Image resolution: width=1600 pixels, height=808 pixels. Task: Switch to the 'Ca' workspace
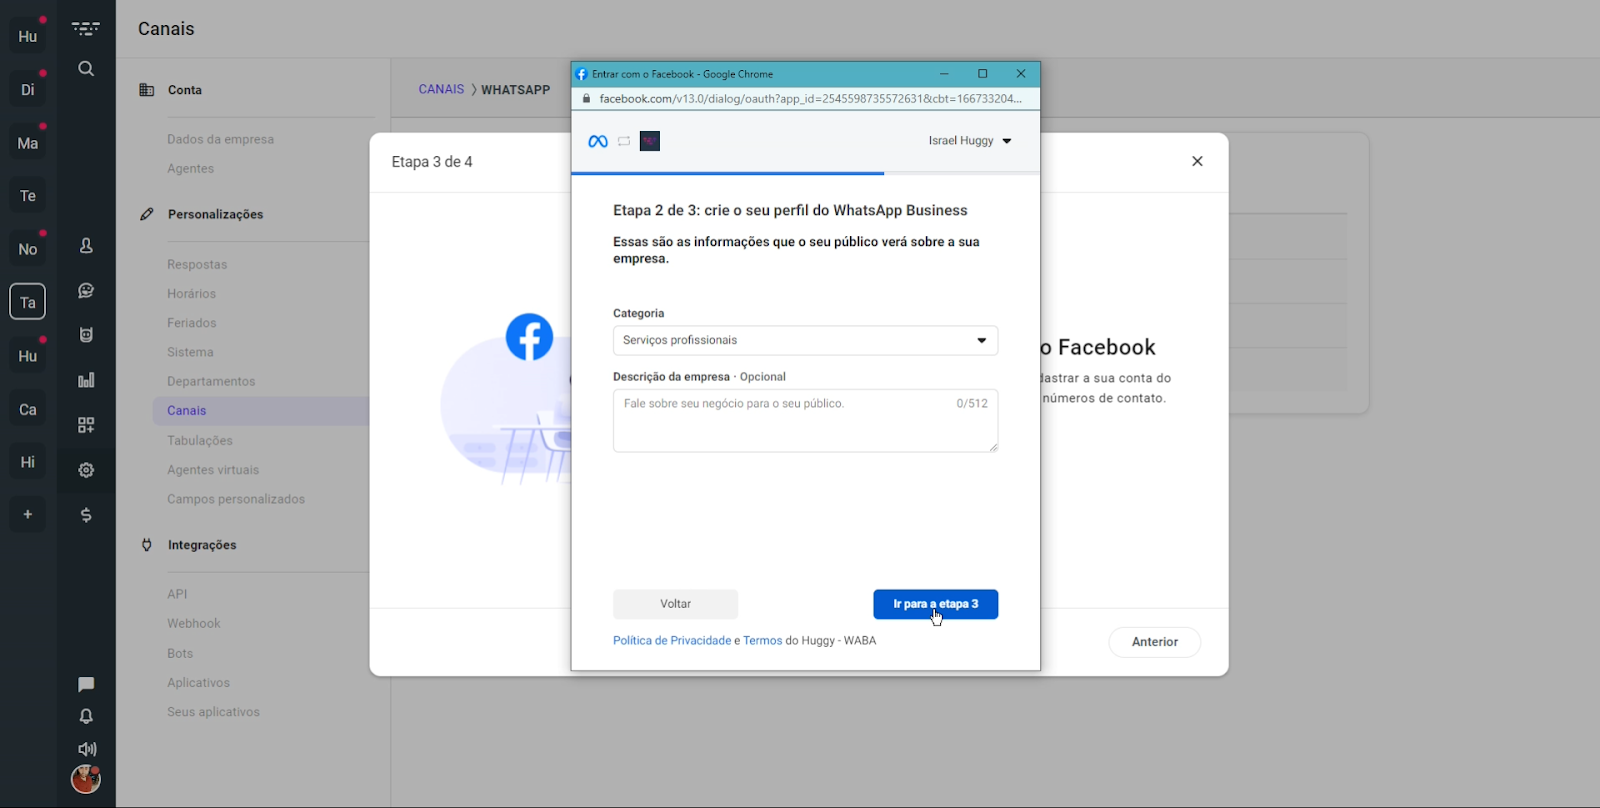pyautogui.click(x=28, y=409)
